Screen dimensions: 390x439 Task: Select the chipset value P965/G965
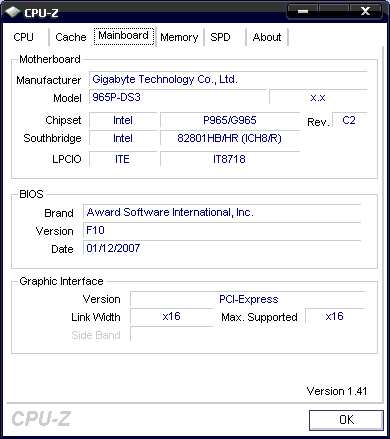[230, 120]
